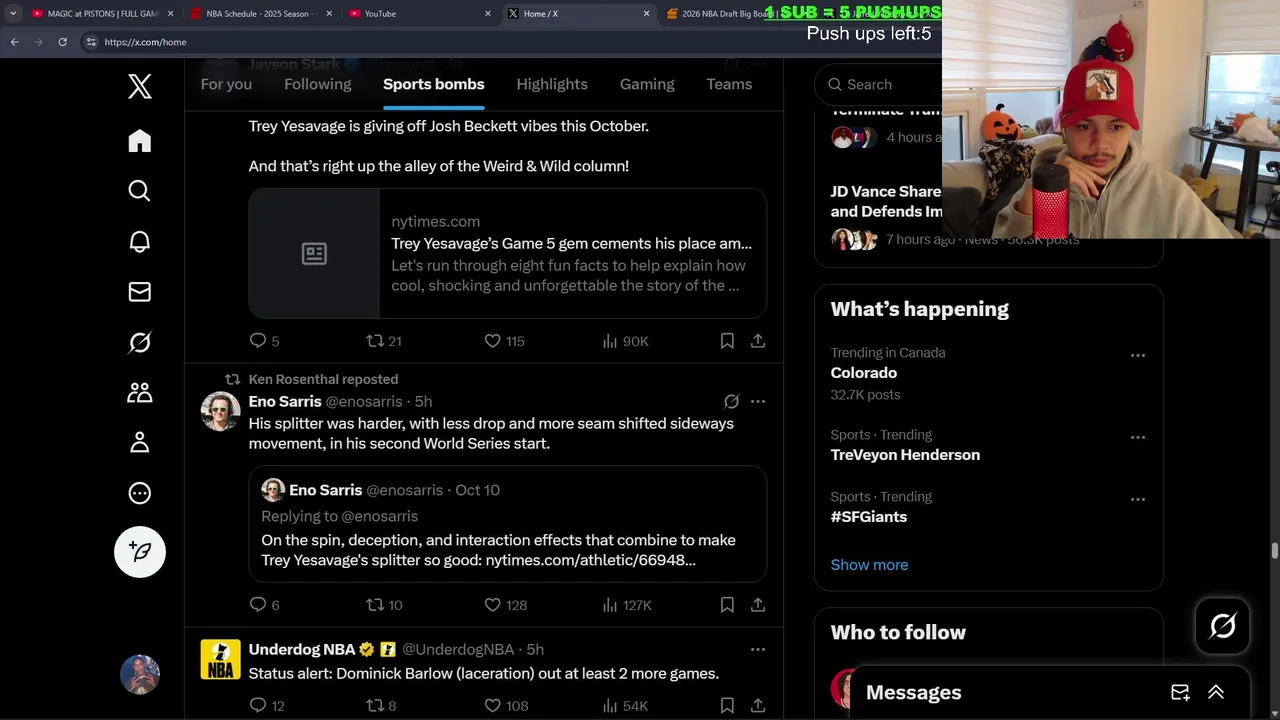
Task: Click Show more under What's happening
Action: click(869, 565)
